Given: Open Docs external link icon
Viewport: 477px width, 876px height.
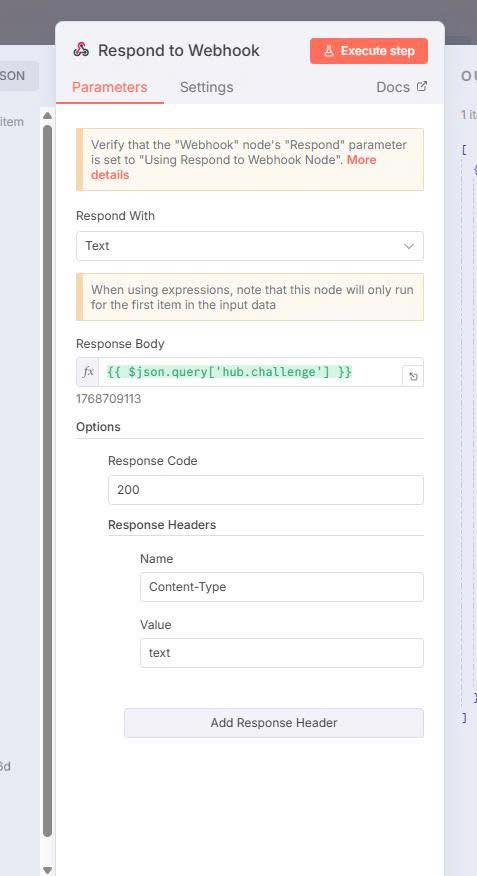Looking at the screenshot, I should [x=422, y=87].
